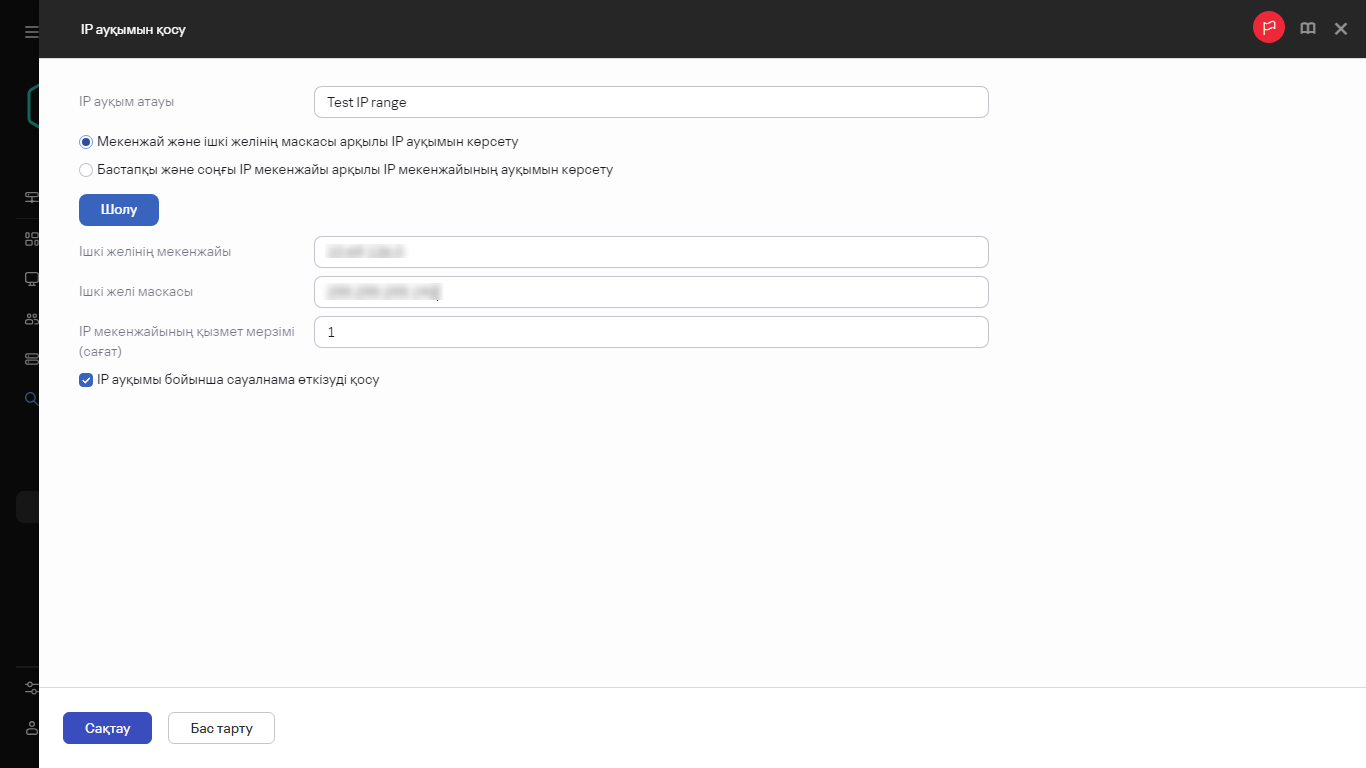Click the red feedback flag icon
Image resolution: width=1366 pixels, height=768 pixels.
(x=1269, y=28)
